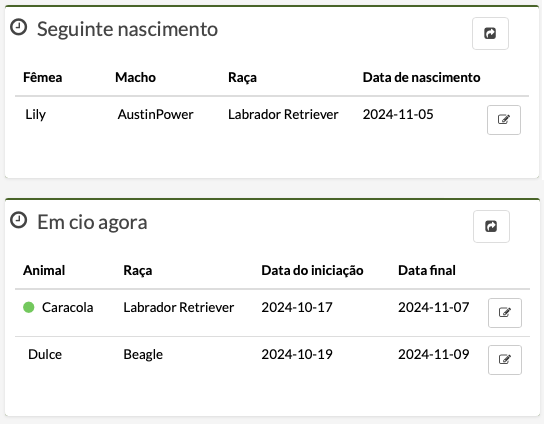Click the share icon in Em cio agora panel

(x=491, y=226)
